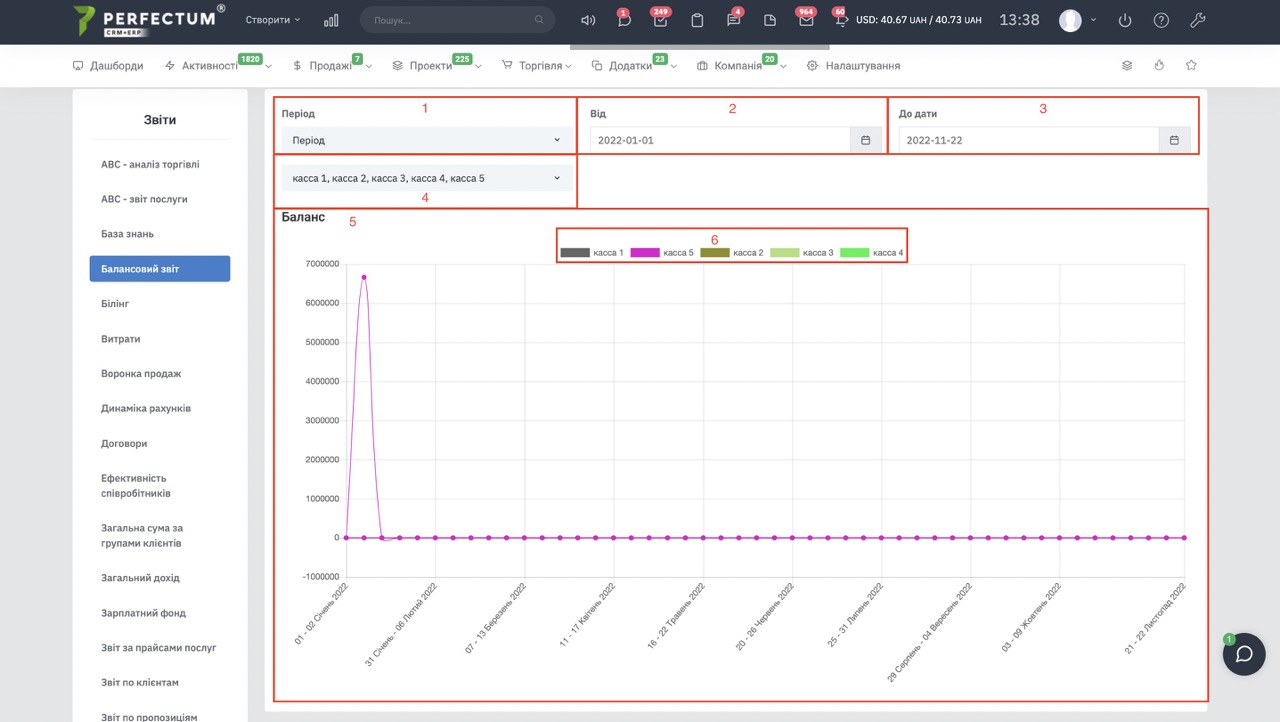Click the wrench setup icon

[x=1198, y=20]
